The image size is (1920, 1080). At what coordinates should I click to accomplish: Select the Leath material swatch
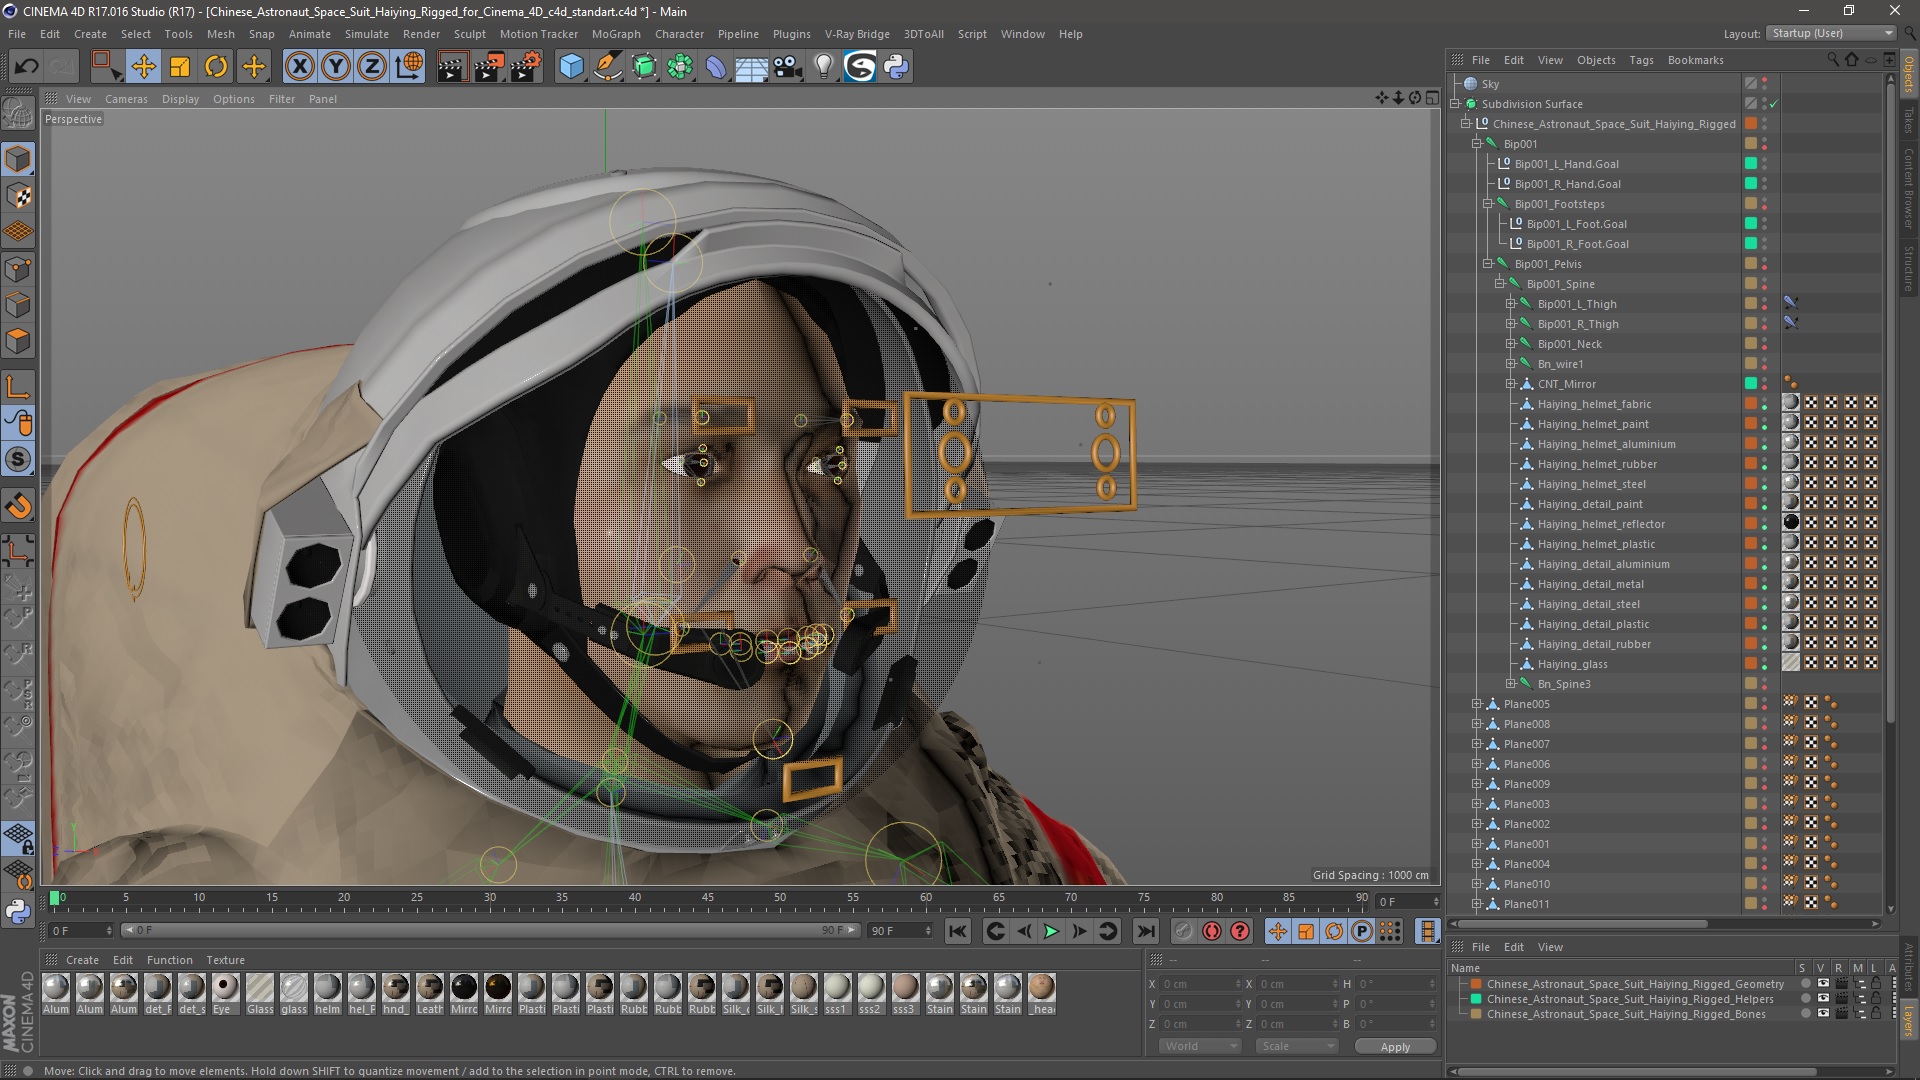pos(430,994)
